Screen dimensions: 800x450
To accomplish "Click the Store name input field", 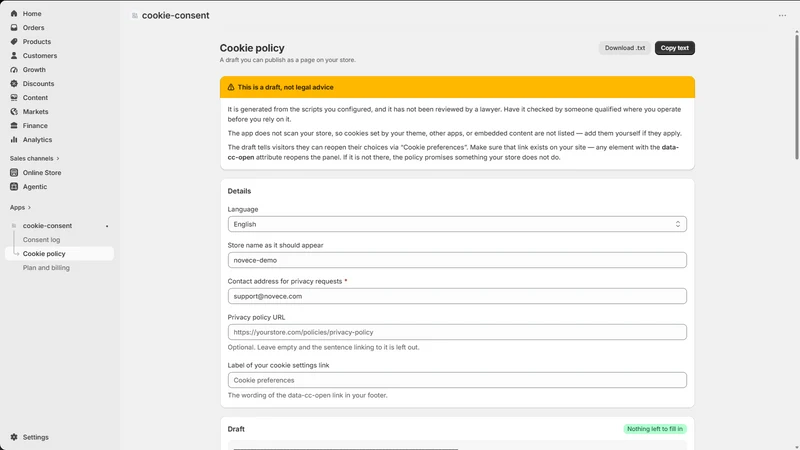I will tap(457, 260).
